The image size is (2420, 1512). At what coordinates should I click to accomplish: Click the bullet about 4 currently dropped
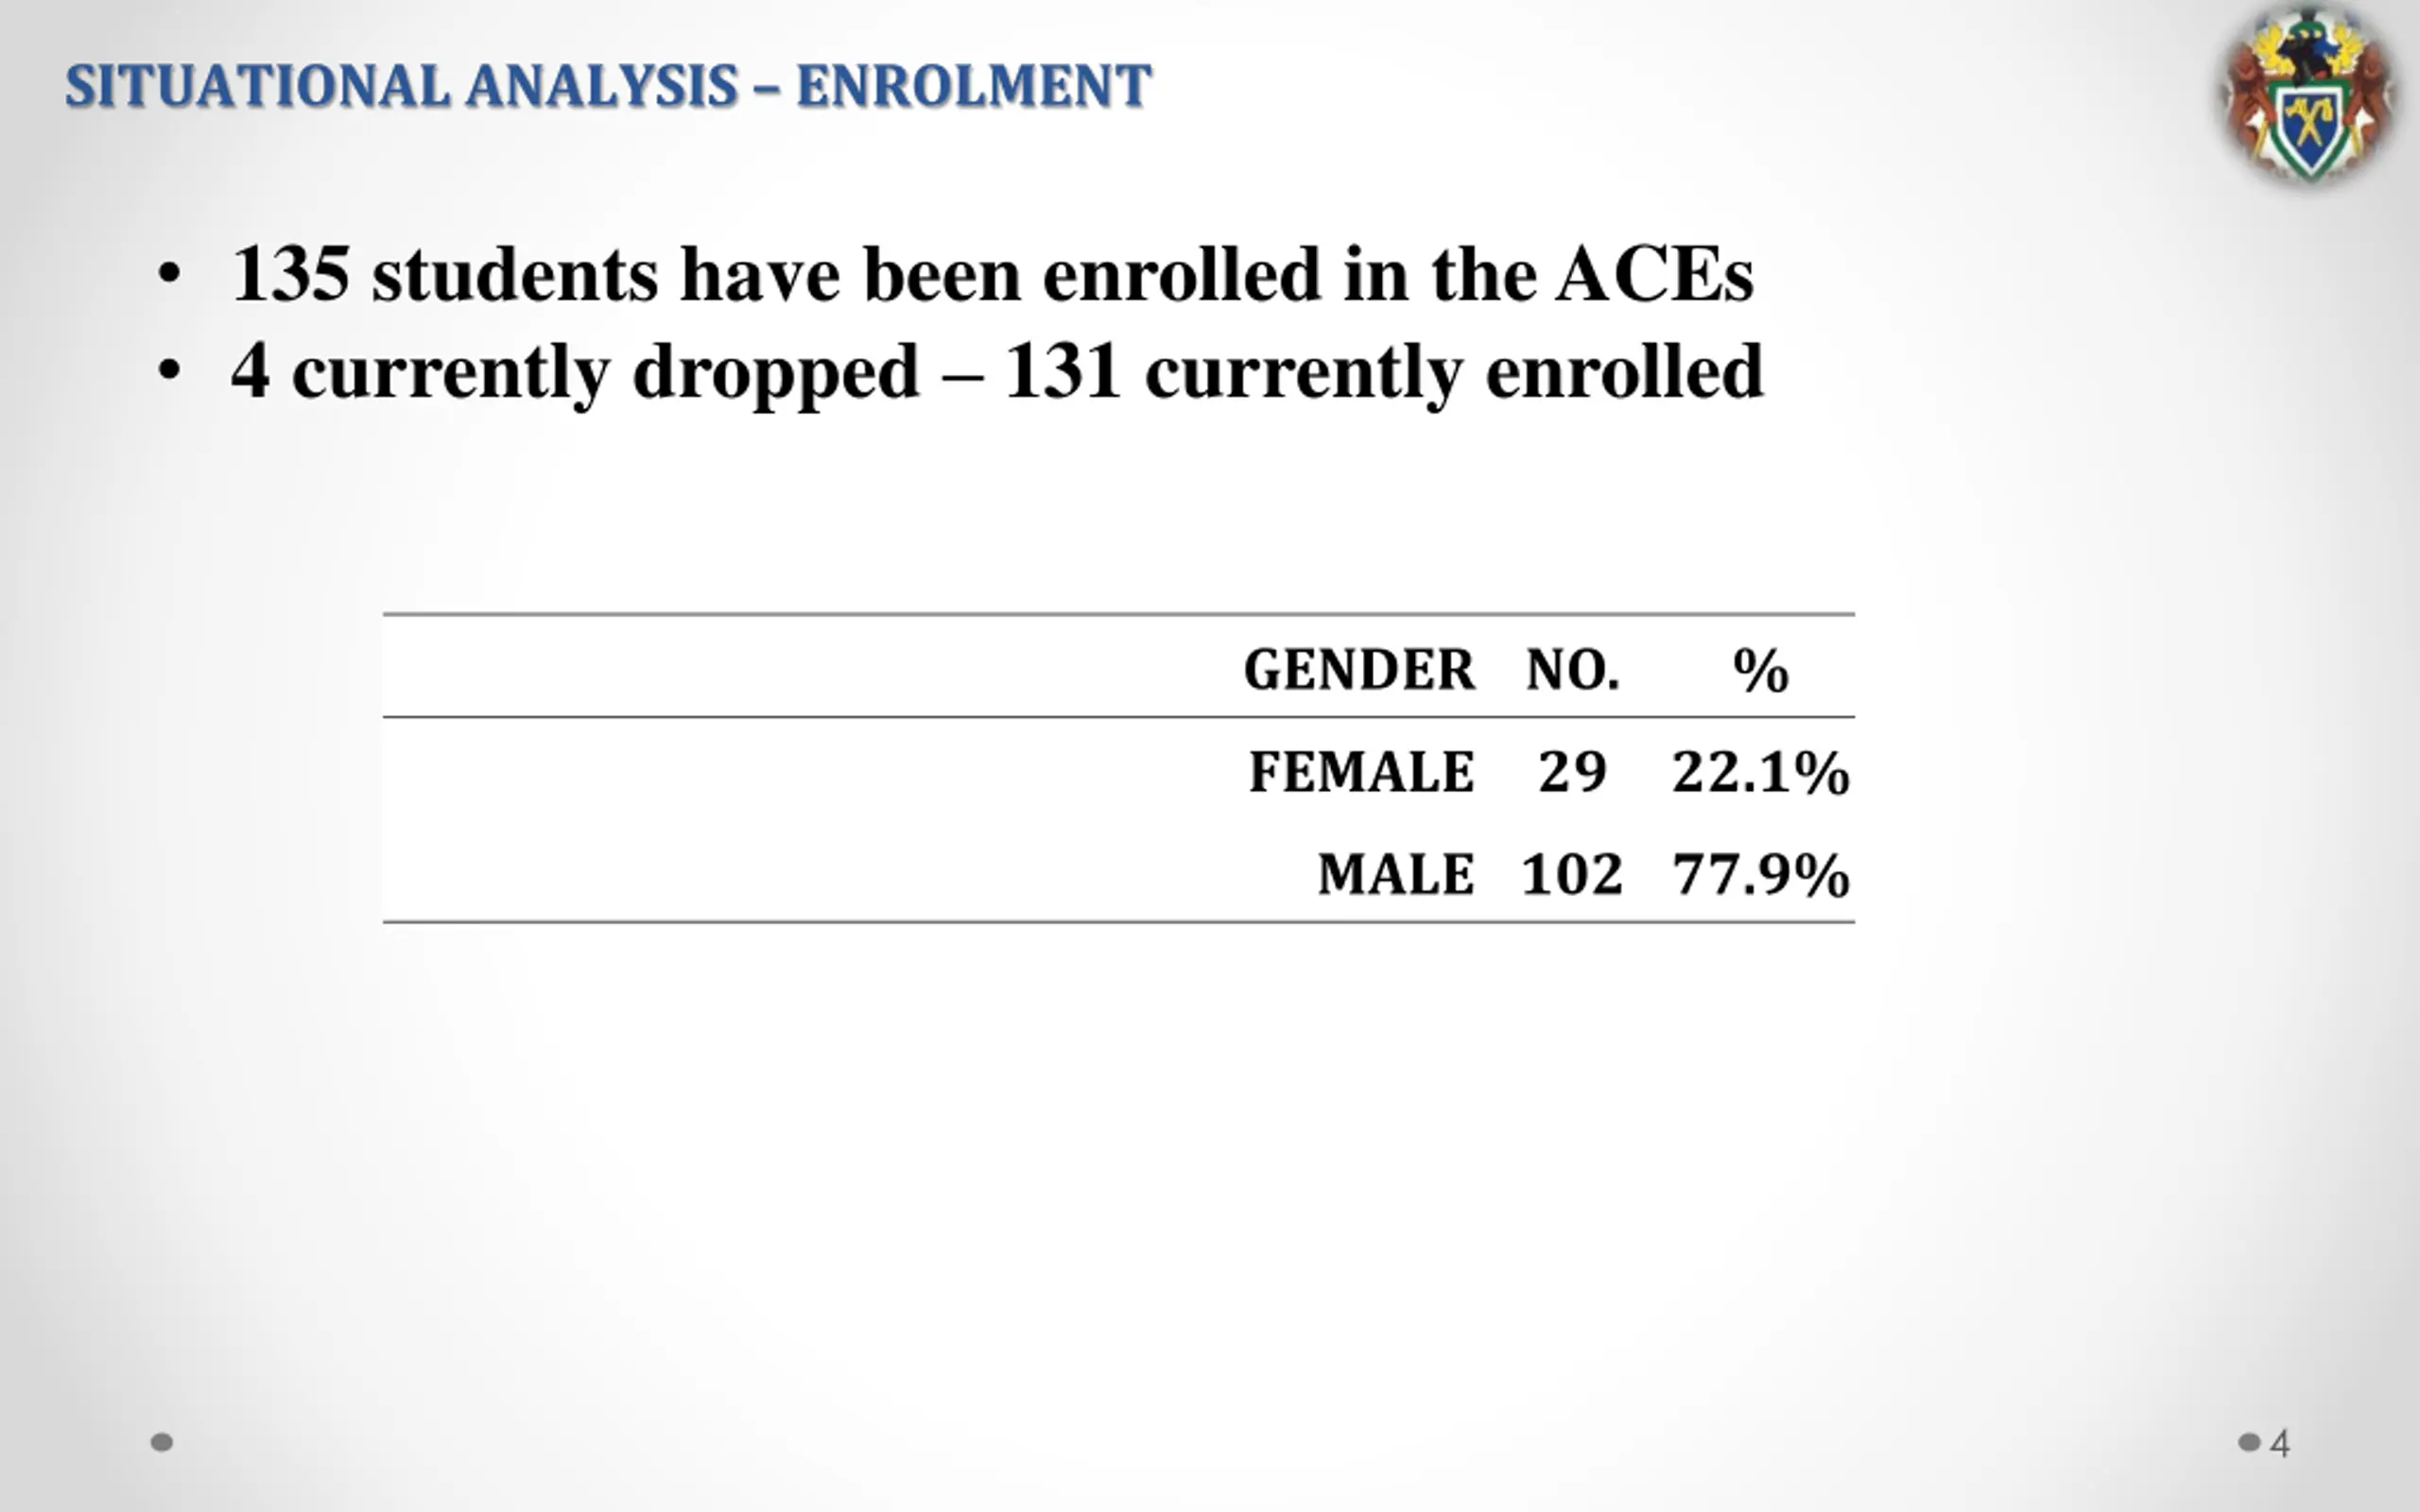[x=997, y=372]
